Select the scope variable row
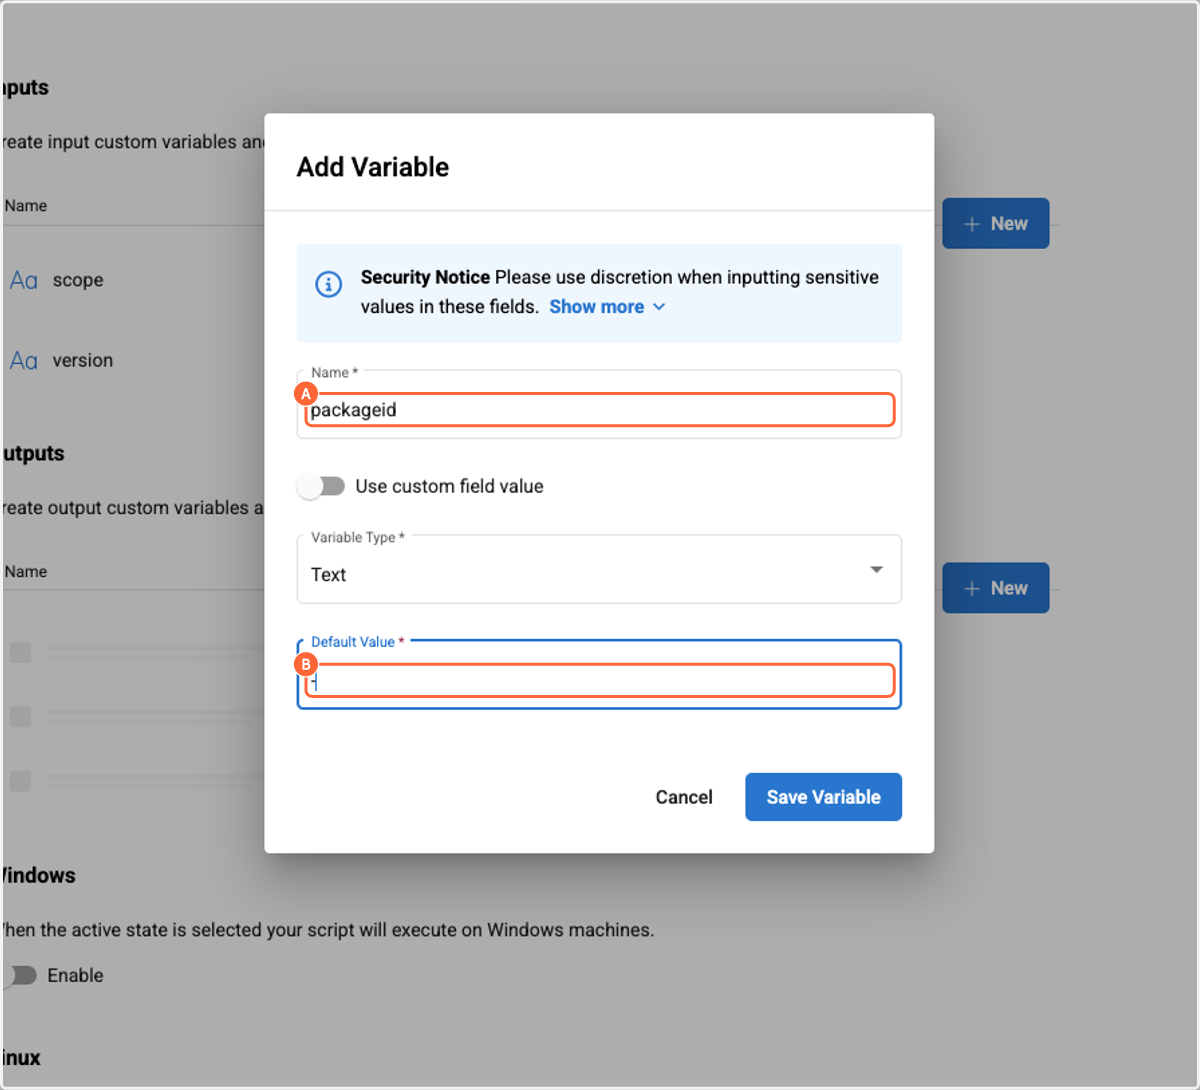This screenshot has width=1200, height=1090. pyautogui.click(x=134, y=280)
